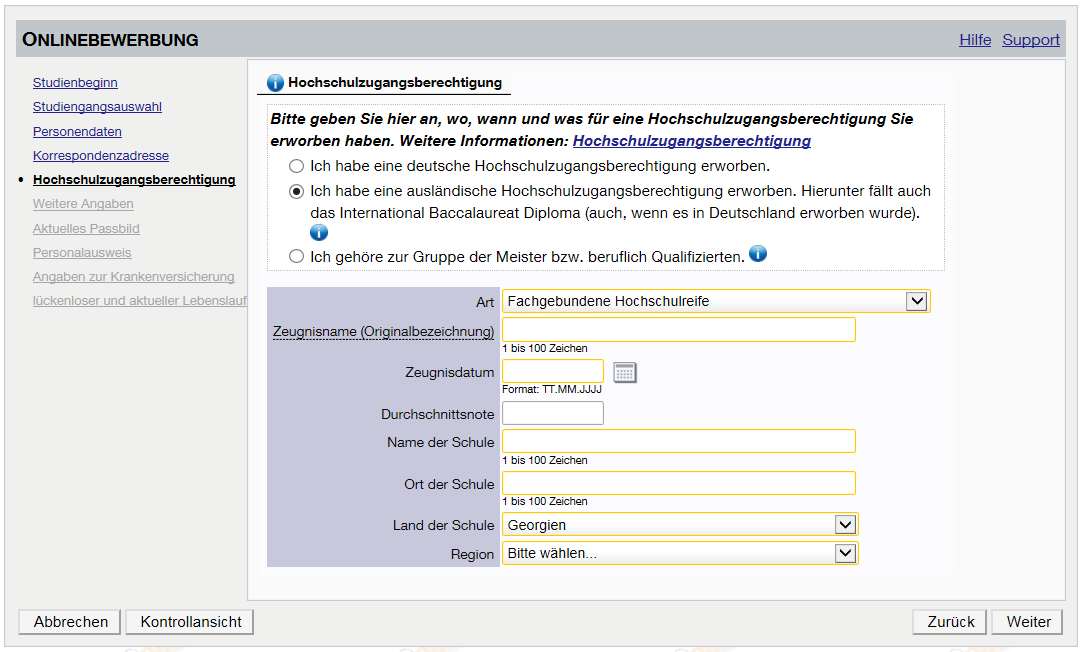Select ausländische Hochschulzugangsberechtigung radio option
This screenshot has width=1085, height=652.
click(296, 192)
